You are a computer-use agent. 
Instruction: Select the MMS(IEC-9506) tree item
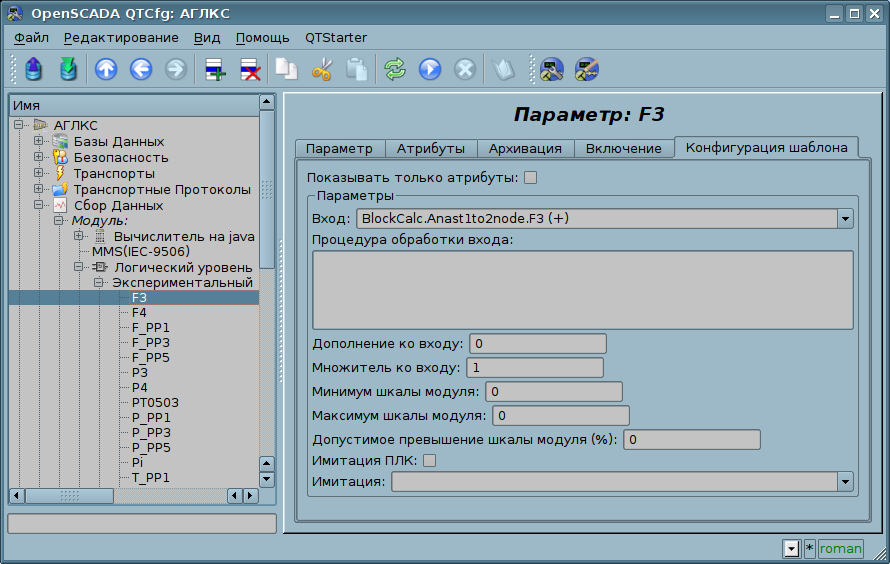(x=141, y=251)
